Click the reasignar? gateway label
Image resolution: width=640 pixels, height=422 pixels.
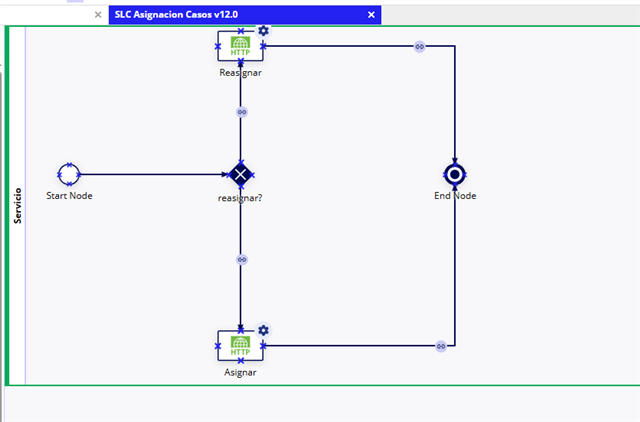coord(240,198)
